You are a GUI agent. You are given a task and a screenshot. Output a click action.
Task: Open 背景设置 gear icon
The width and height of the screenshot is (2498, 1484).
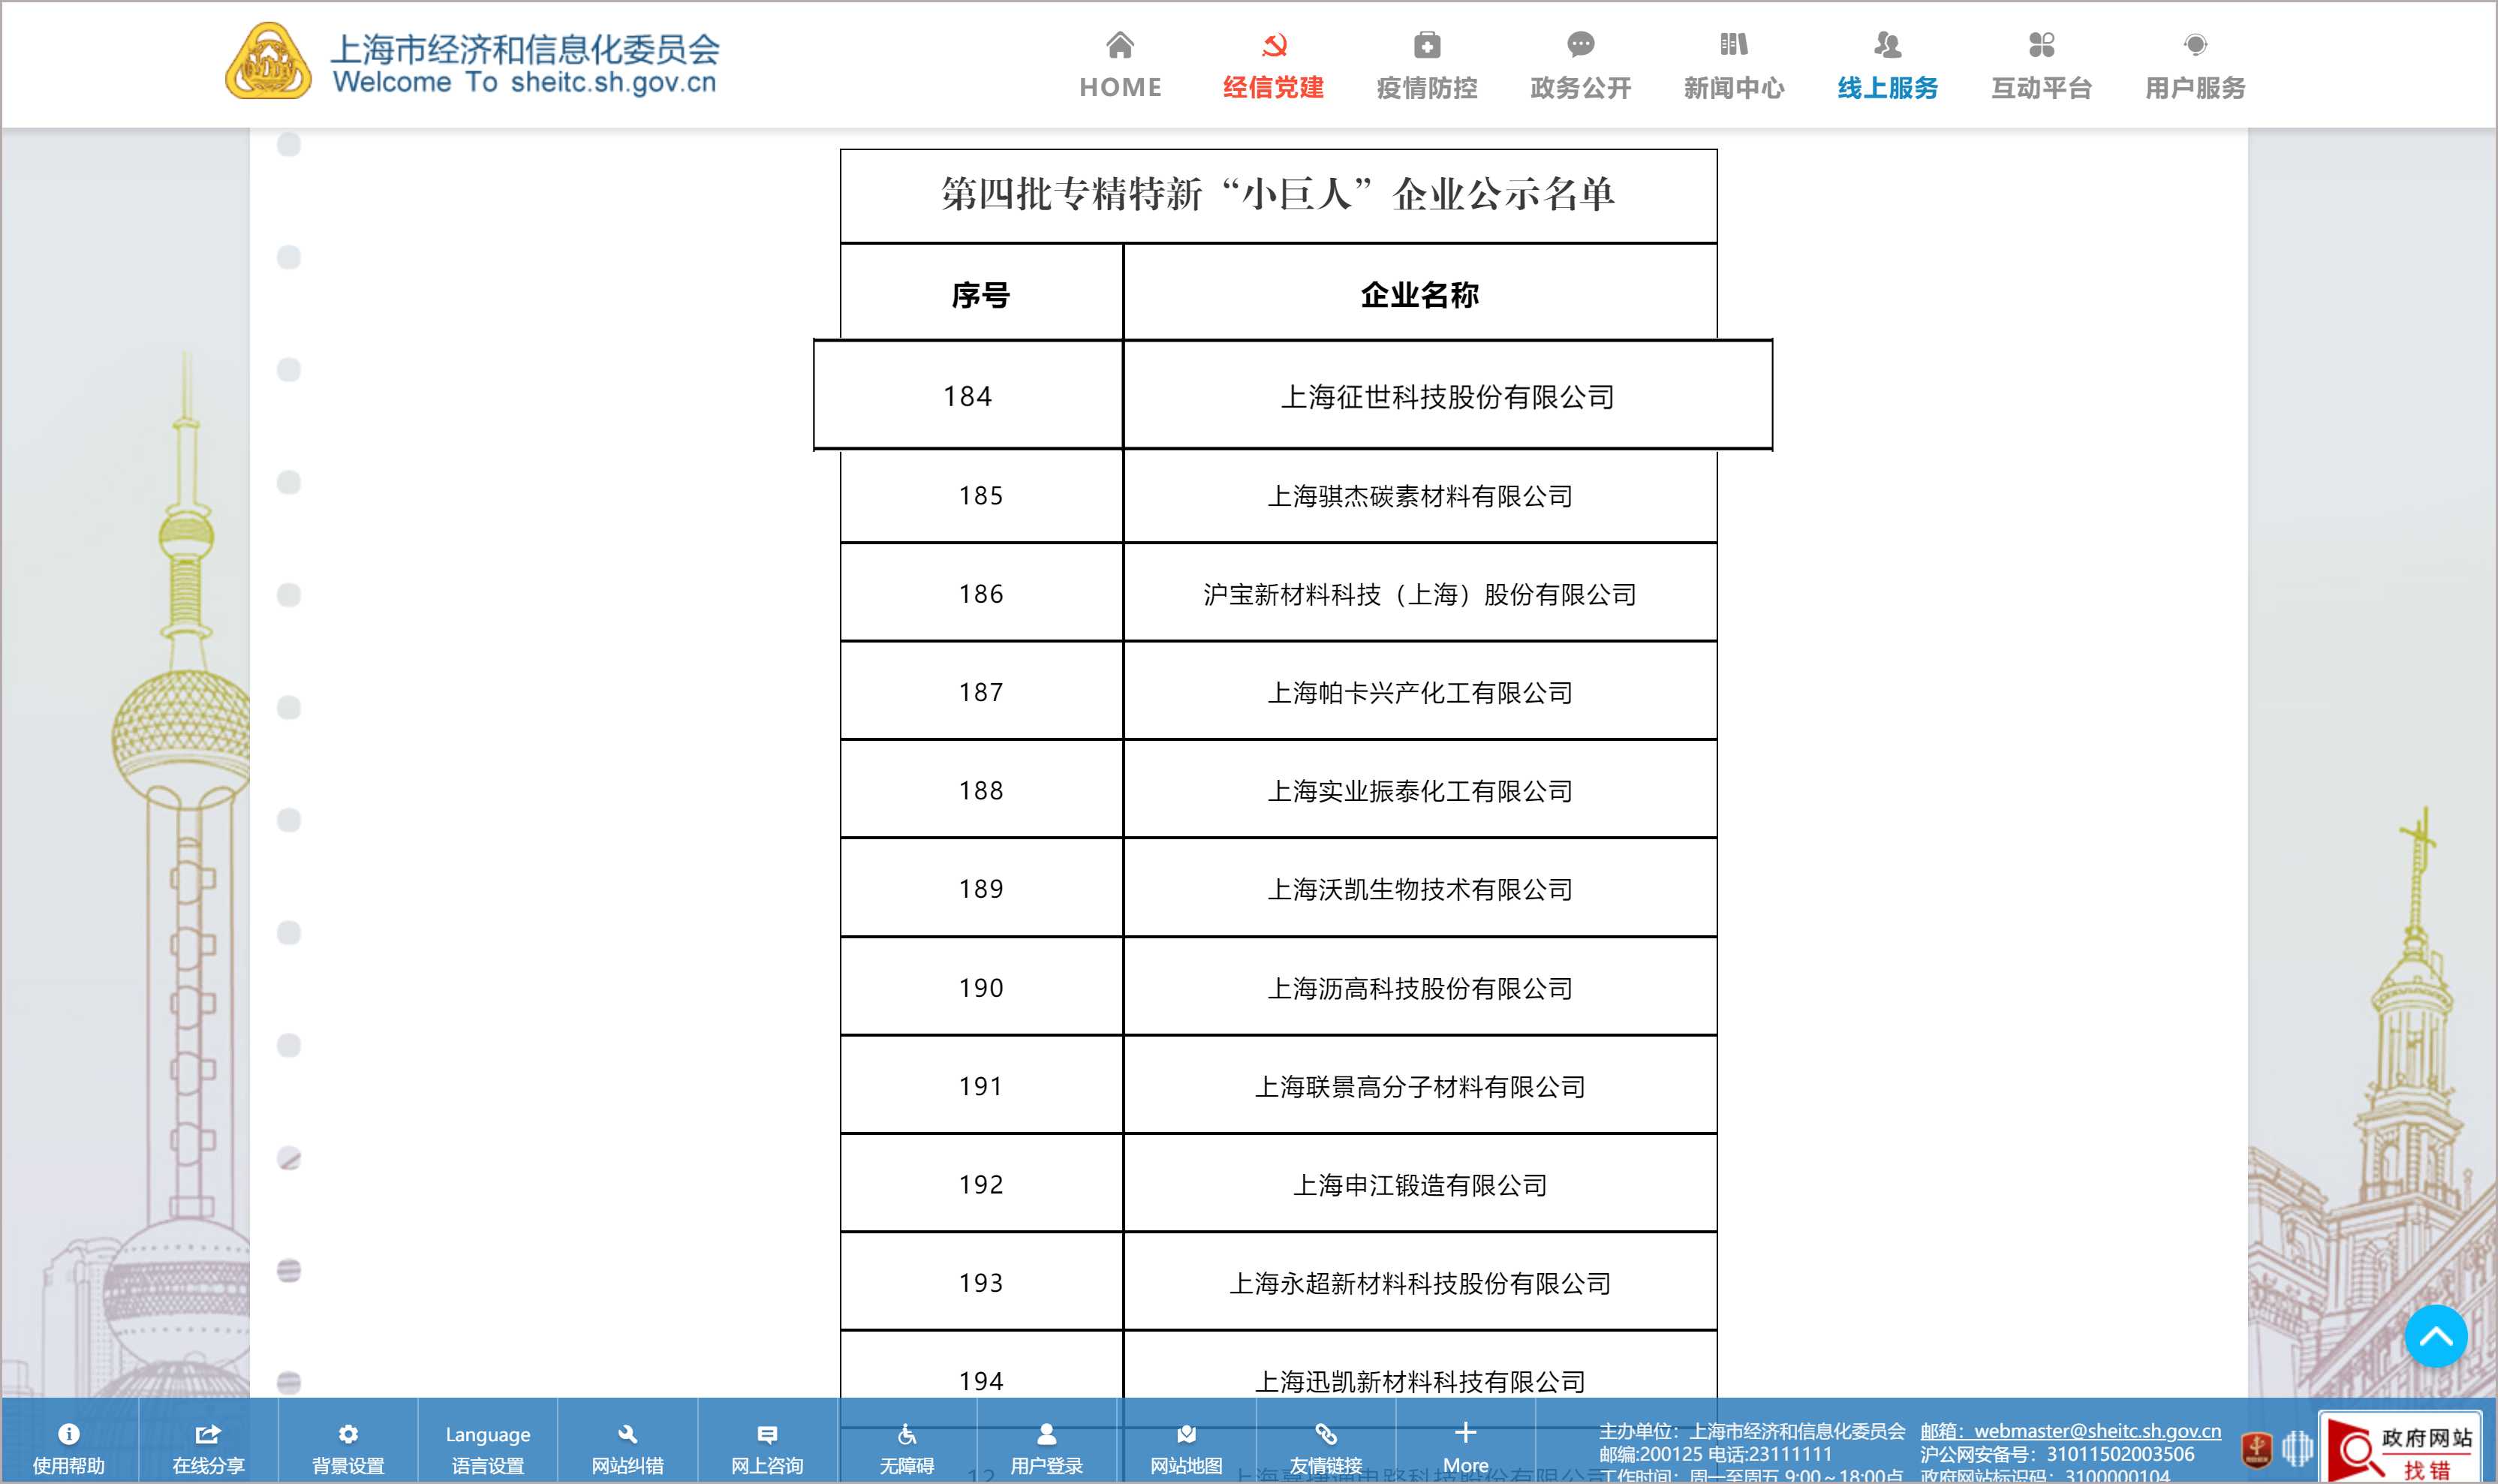[x=348, y=1434]
